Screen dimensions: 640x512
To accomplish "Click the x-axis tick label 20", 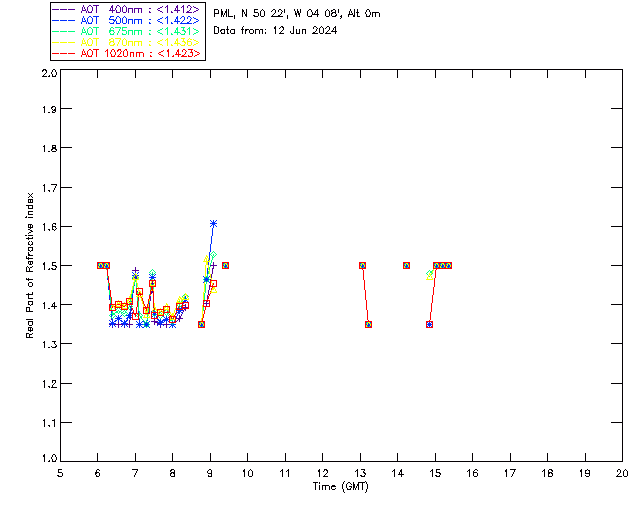I will (622, 473).
